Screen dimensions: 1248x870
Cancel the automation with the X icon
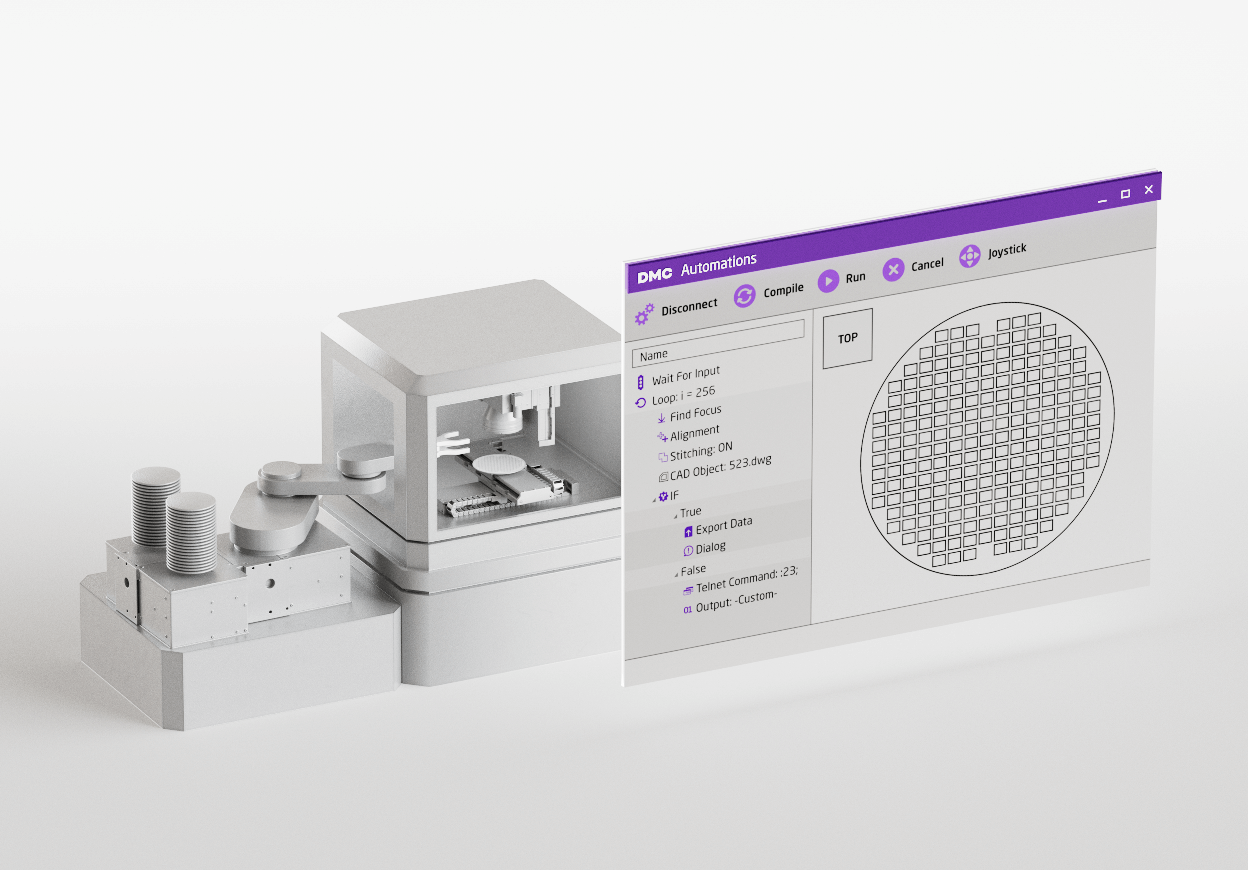pos(894,269)
